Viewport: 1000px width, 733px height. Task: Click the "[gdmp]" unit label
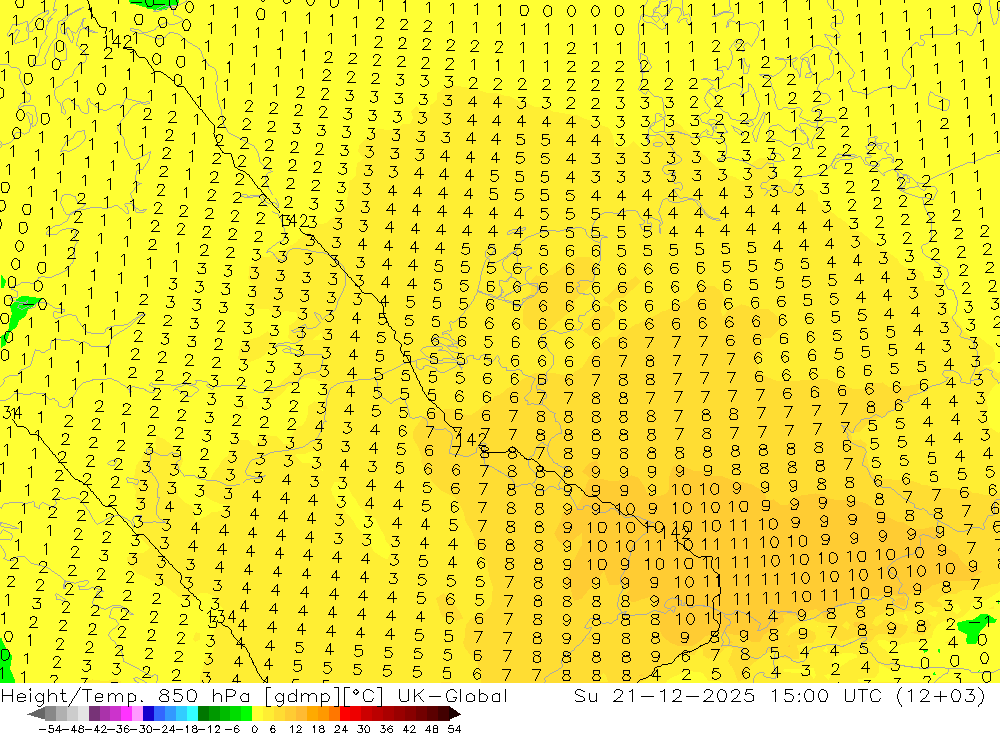[x=302, y=696]
